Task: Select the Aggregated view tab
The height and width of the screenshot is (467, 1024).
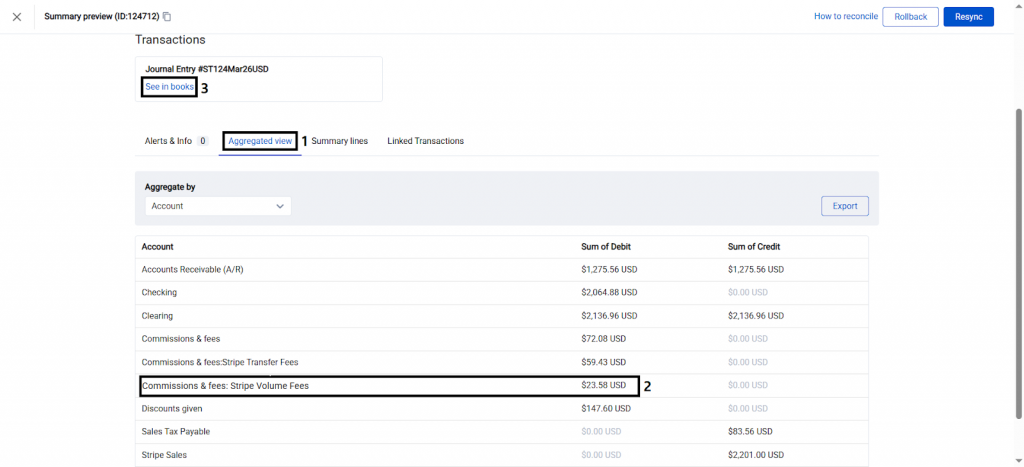Action: click(260, 141)
